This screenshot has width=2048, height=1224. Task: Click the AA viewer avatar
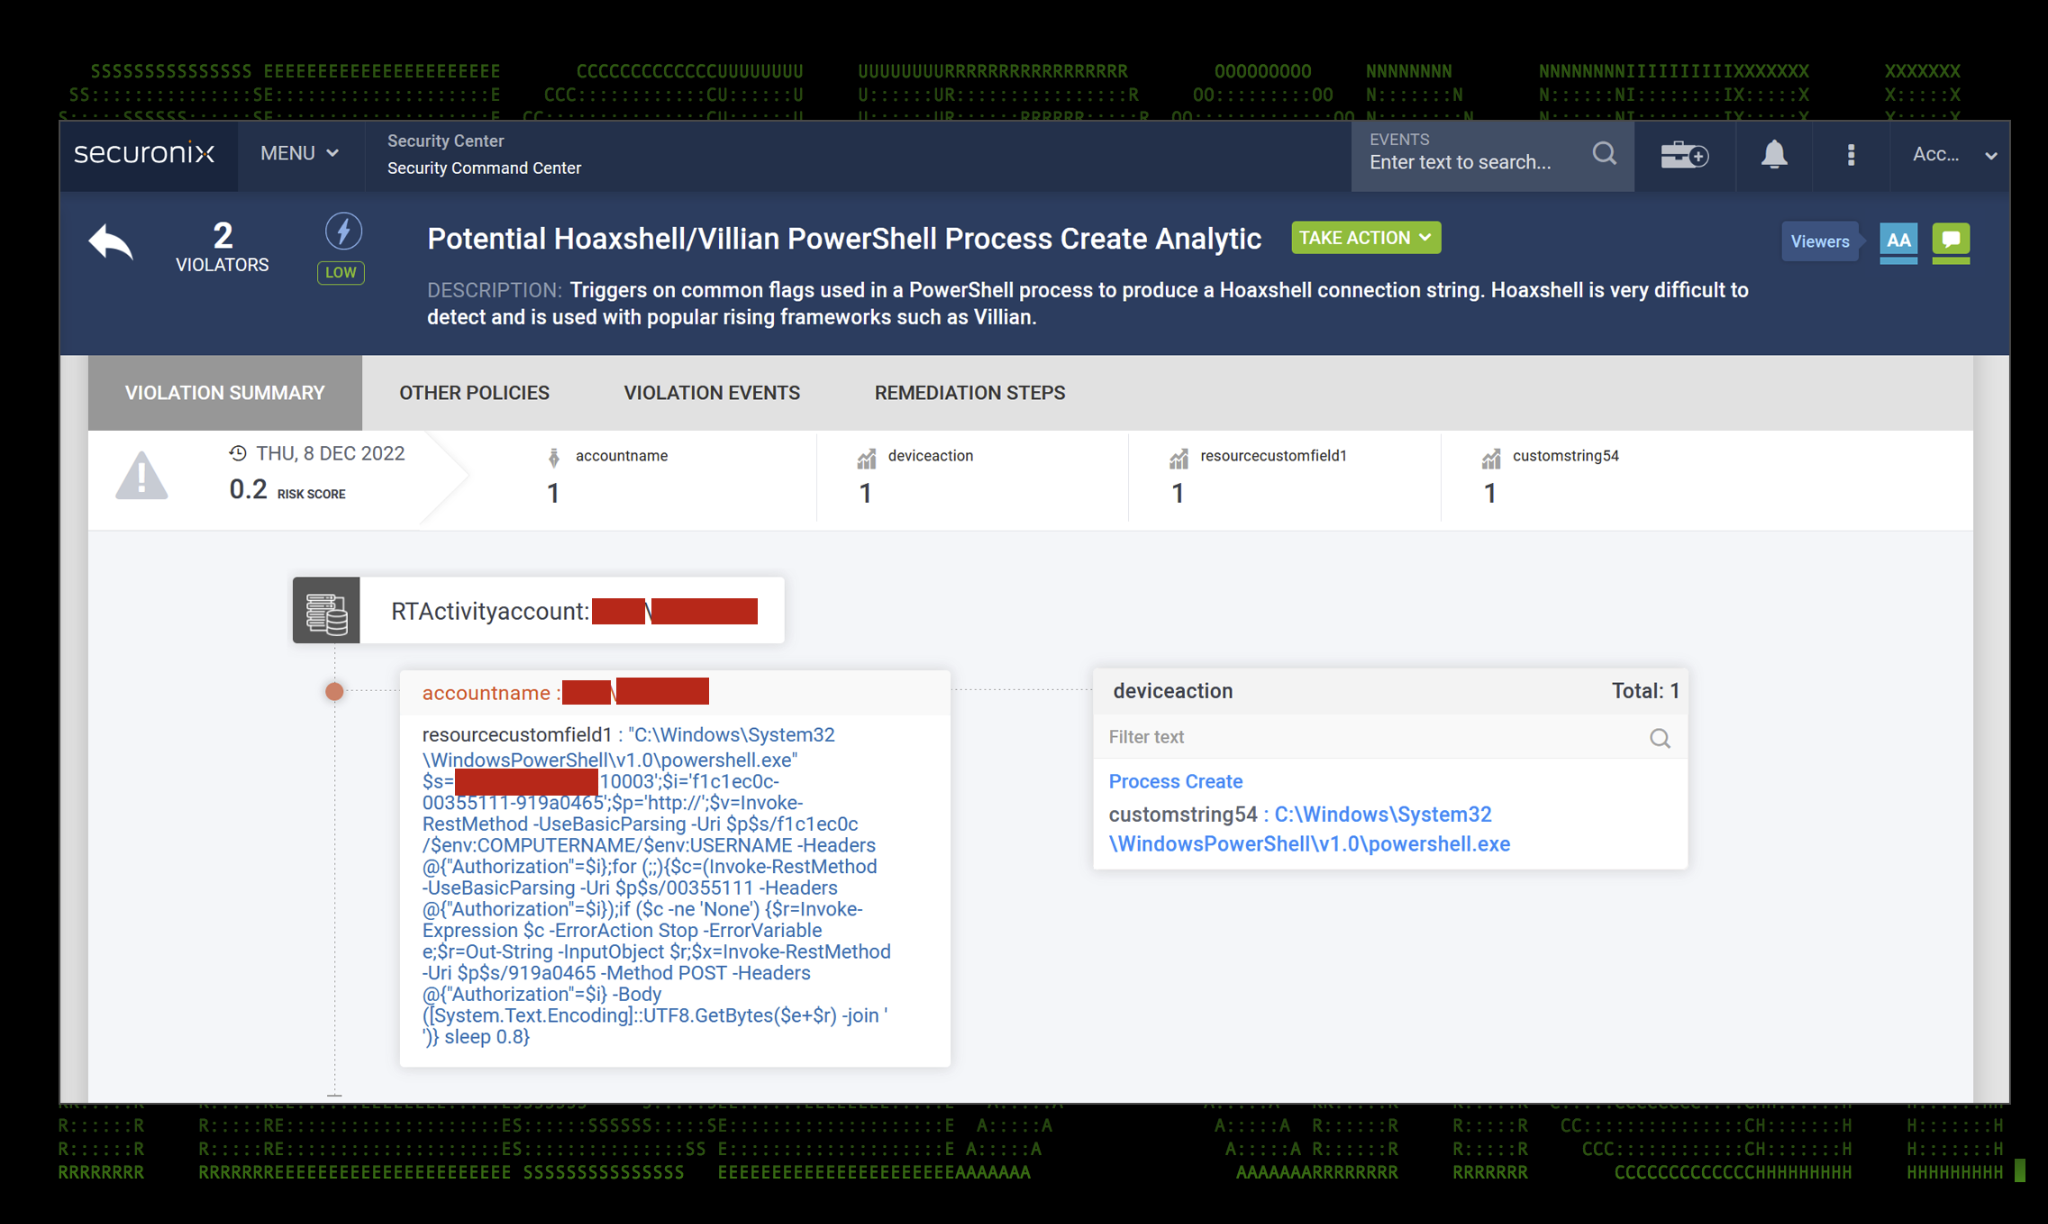(x=1898, y=240)
